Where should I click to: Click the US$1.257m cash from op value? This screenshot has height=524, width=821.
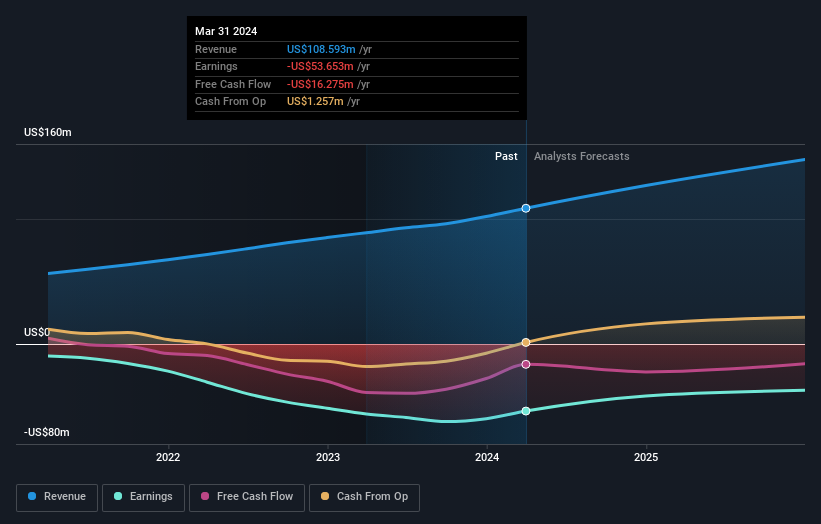coord(315,102)
